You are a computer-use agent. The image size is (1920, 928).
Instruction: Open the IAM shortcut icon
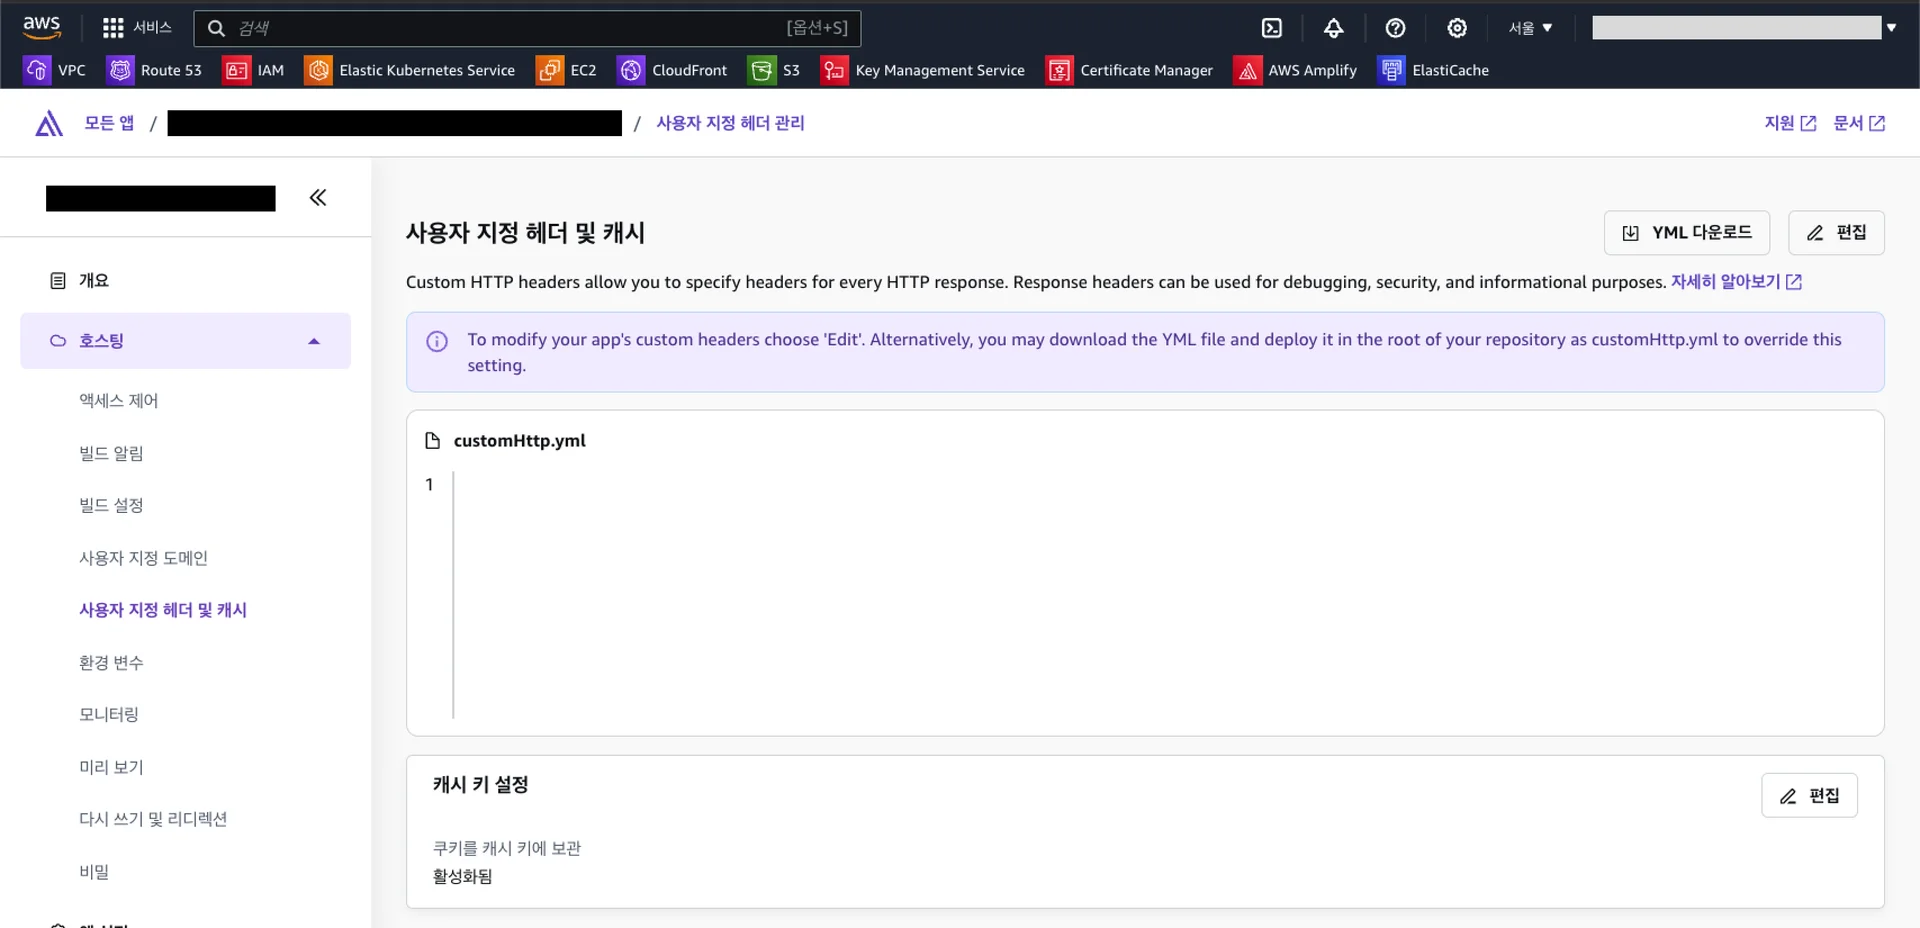(x=236, y=70)
